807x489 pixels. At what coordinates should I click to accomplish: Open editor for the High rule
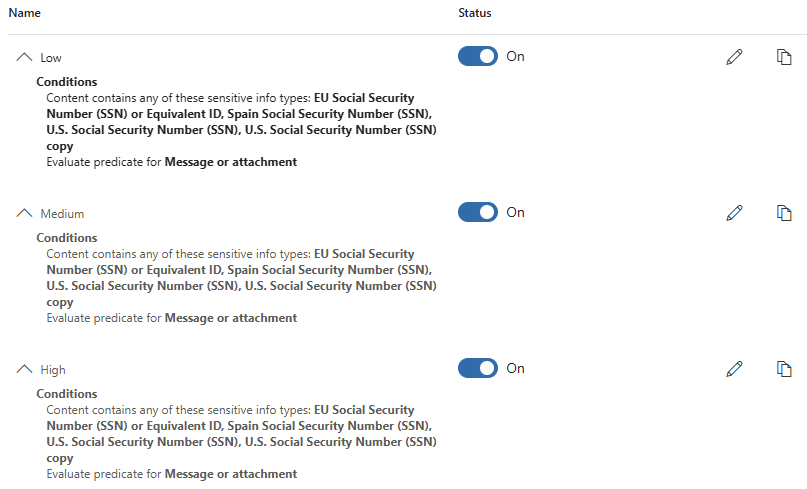point(734,369)
